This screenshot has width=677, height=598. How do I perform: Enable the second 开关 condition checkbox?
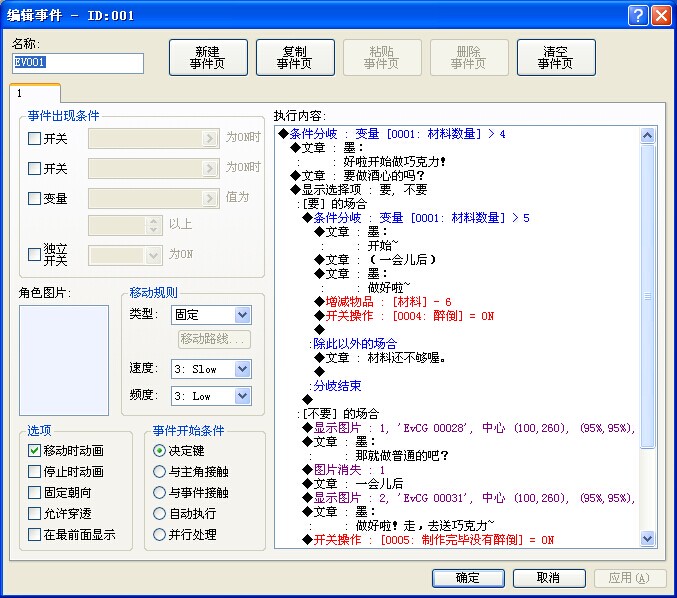[34, 168]
